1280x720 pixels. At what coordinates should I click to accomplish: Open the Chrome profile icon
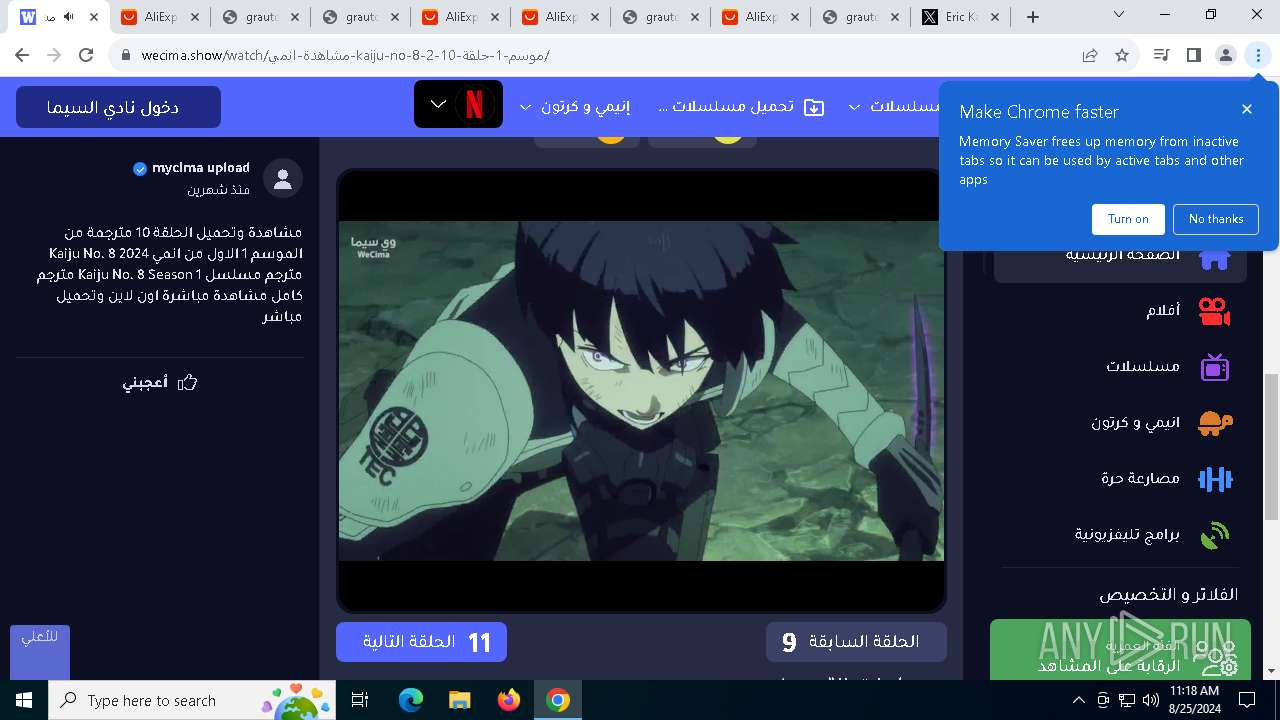click(x=1226, y=56)
